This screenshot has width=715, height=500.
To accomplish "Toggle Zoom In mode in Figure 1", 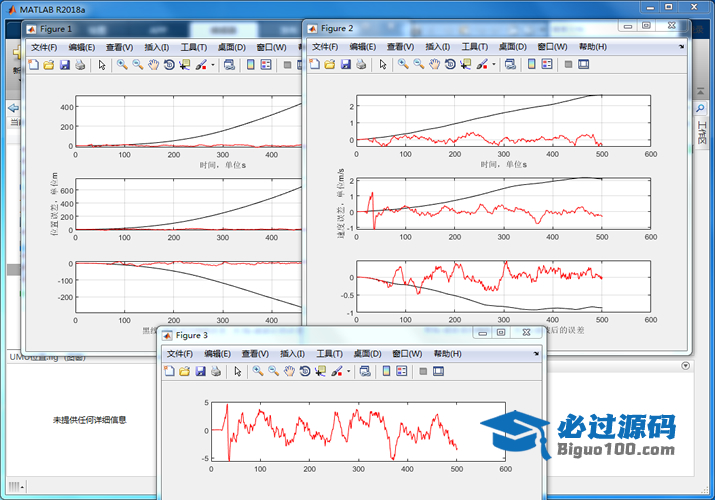I will coord(121,64).
